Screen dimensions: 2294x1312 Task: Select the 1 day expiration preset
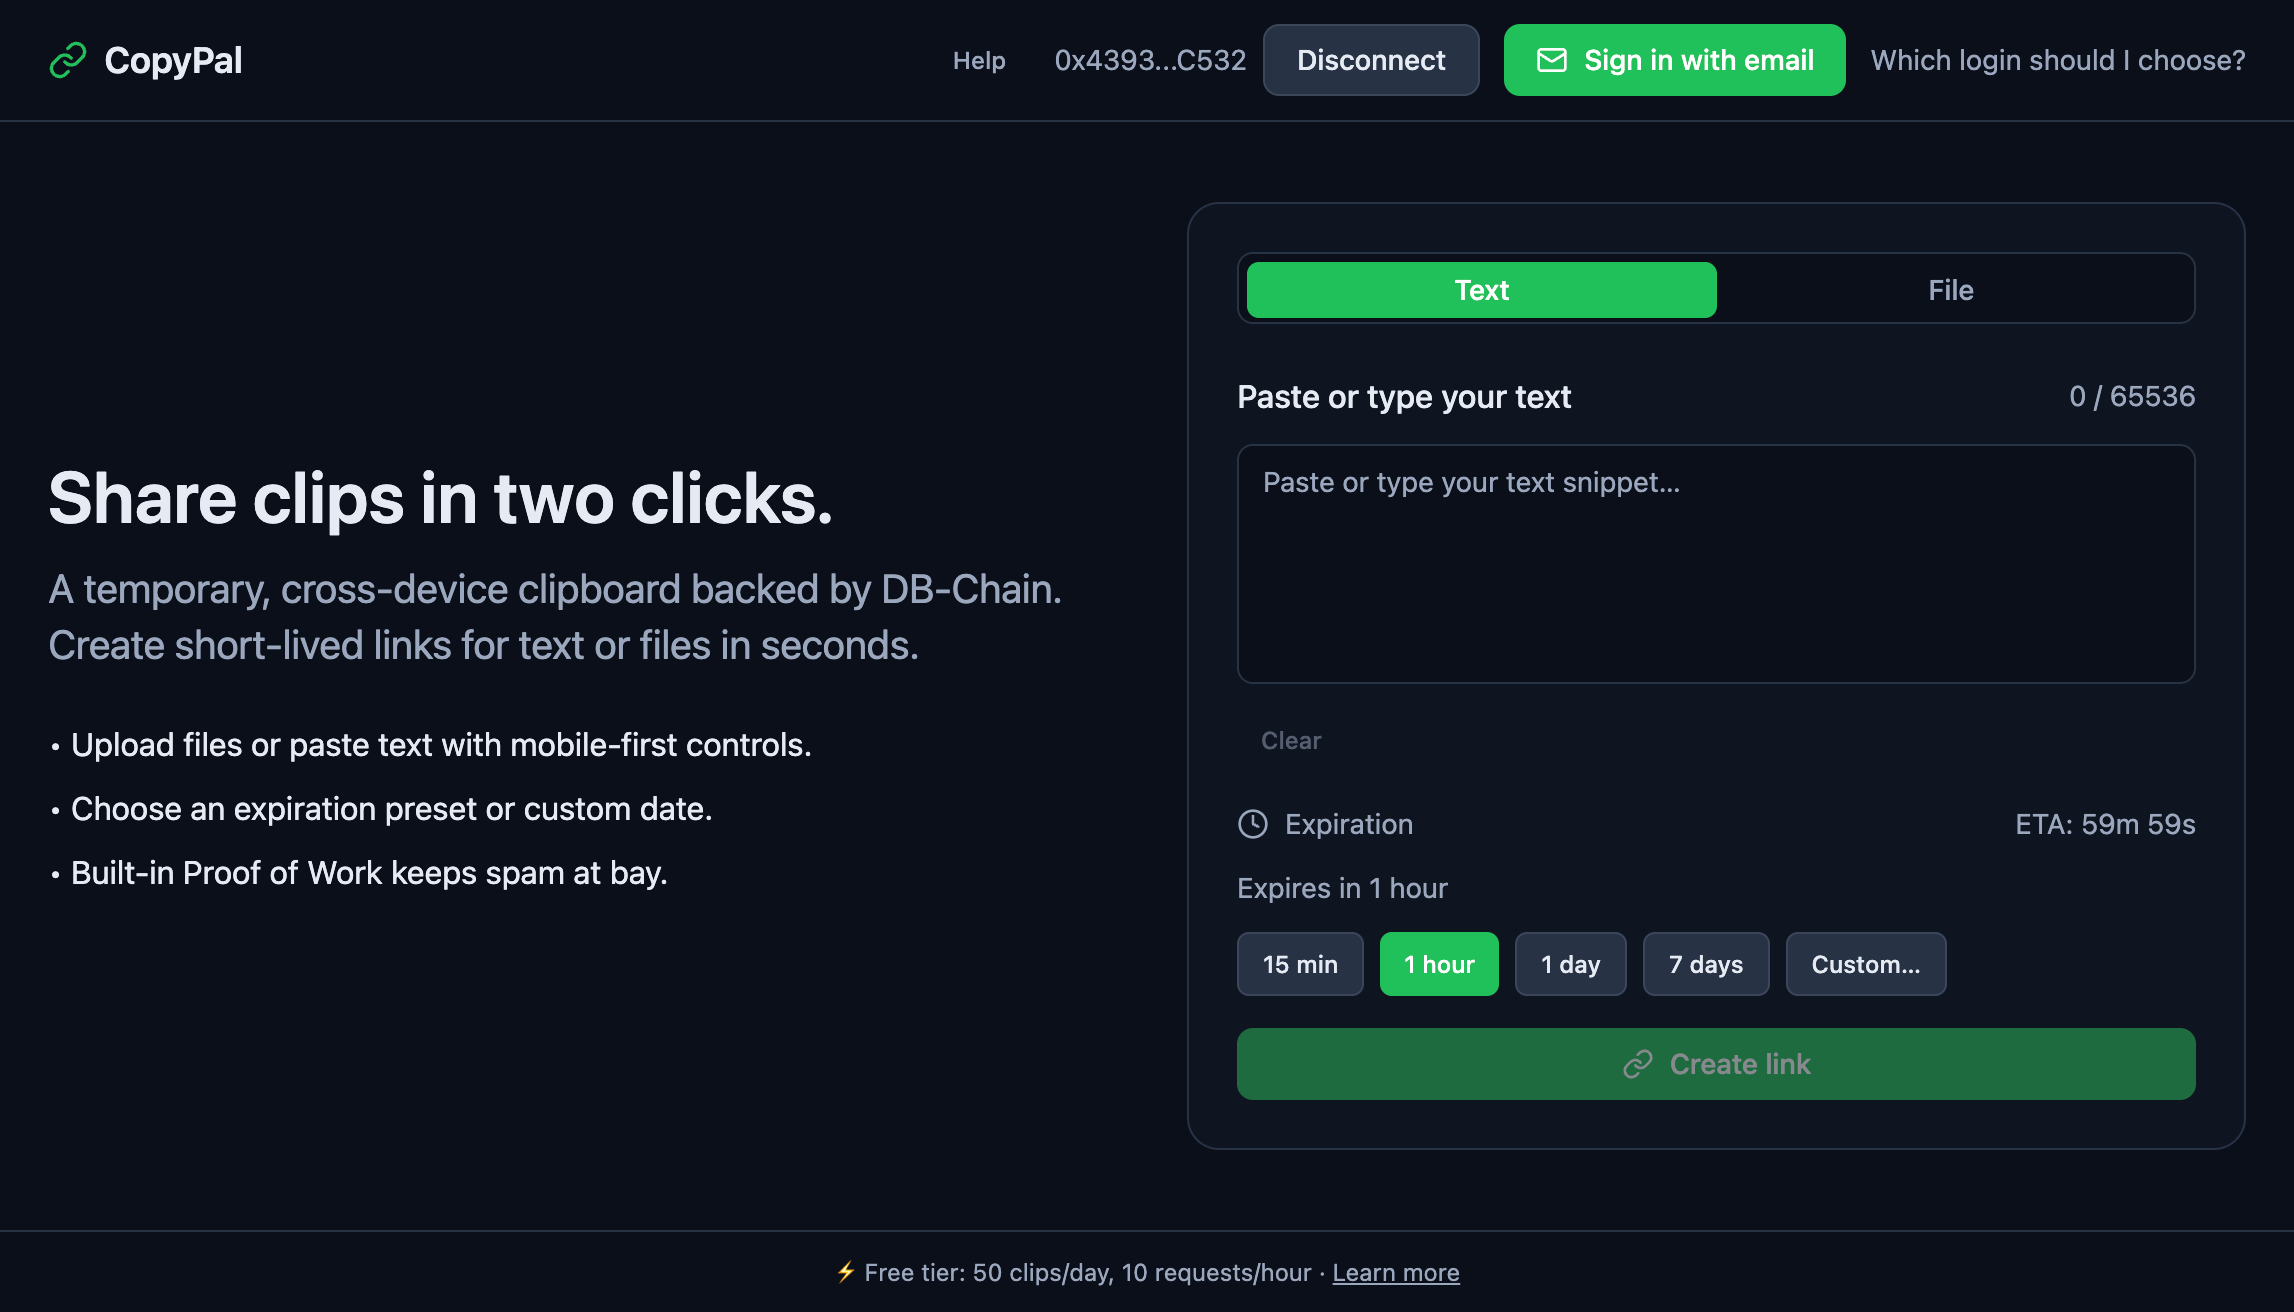click(x=1570, y=964)
